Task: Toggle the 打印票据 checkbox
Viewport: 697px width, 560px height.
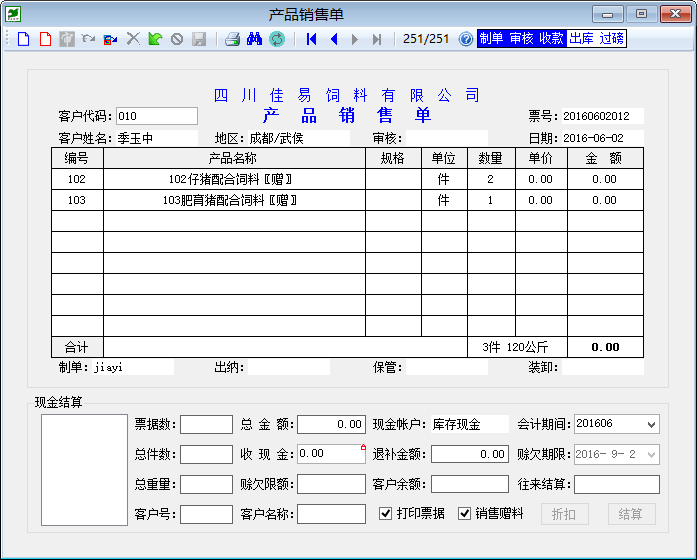Action: point(386,514)
